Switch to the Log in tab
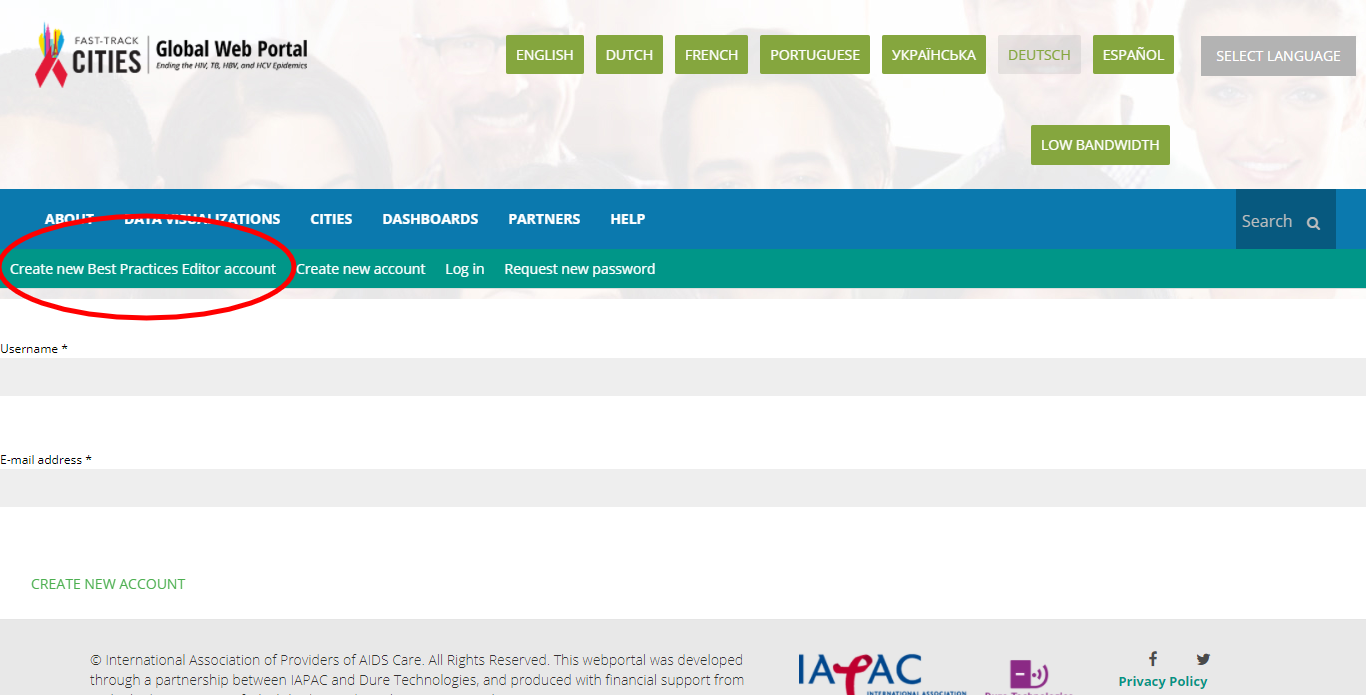Image resolution: width=1366 pixels, height=695 pixels. (464, 268)
